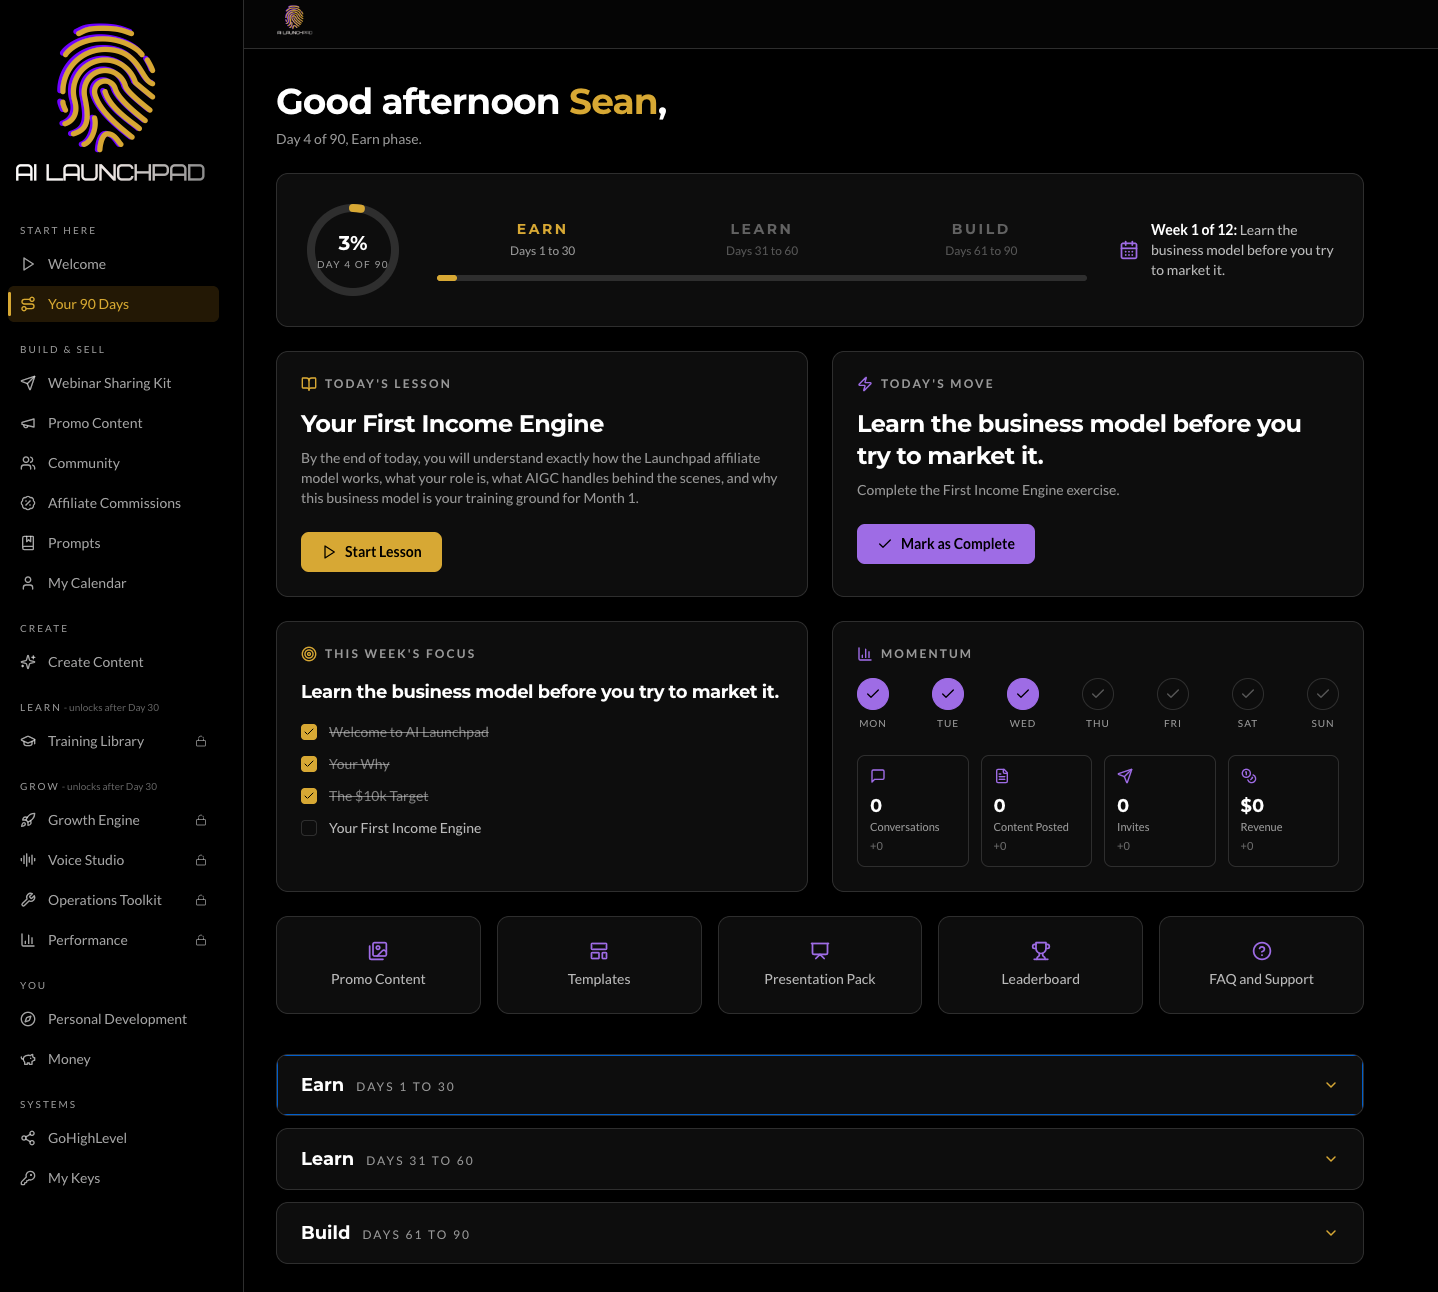This screenshot has height=1292, width=1438.
Task: Open the FAQ and Support card
Action: tap(1261, 965)
